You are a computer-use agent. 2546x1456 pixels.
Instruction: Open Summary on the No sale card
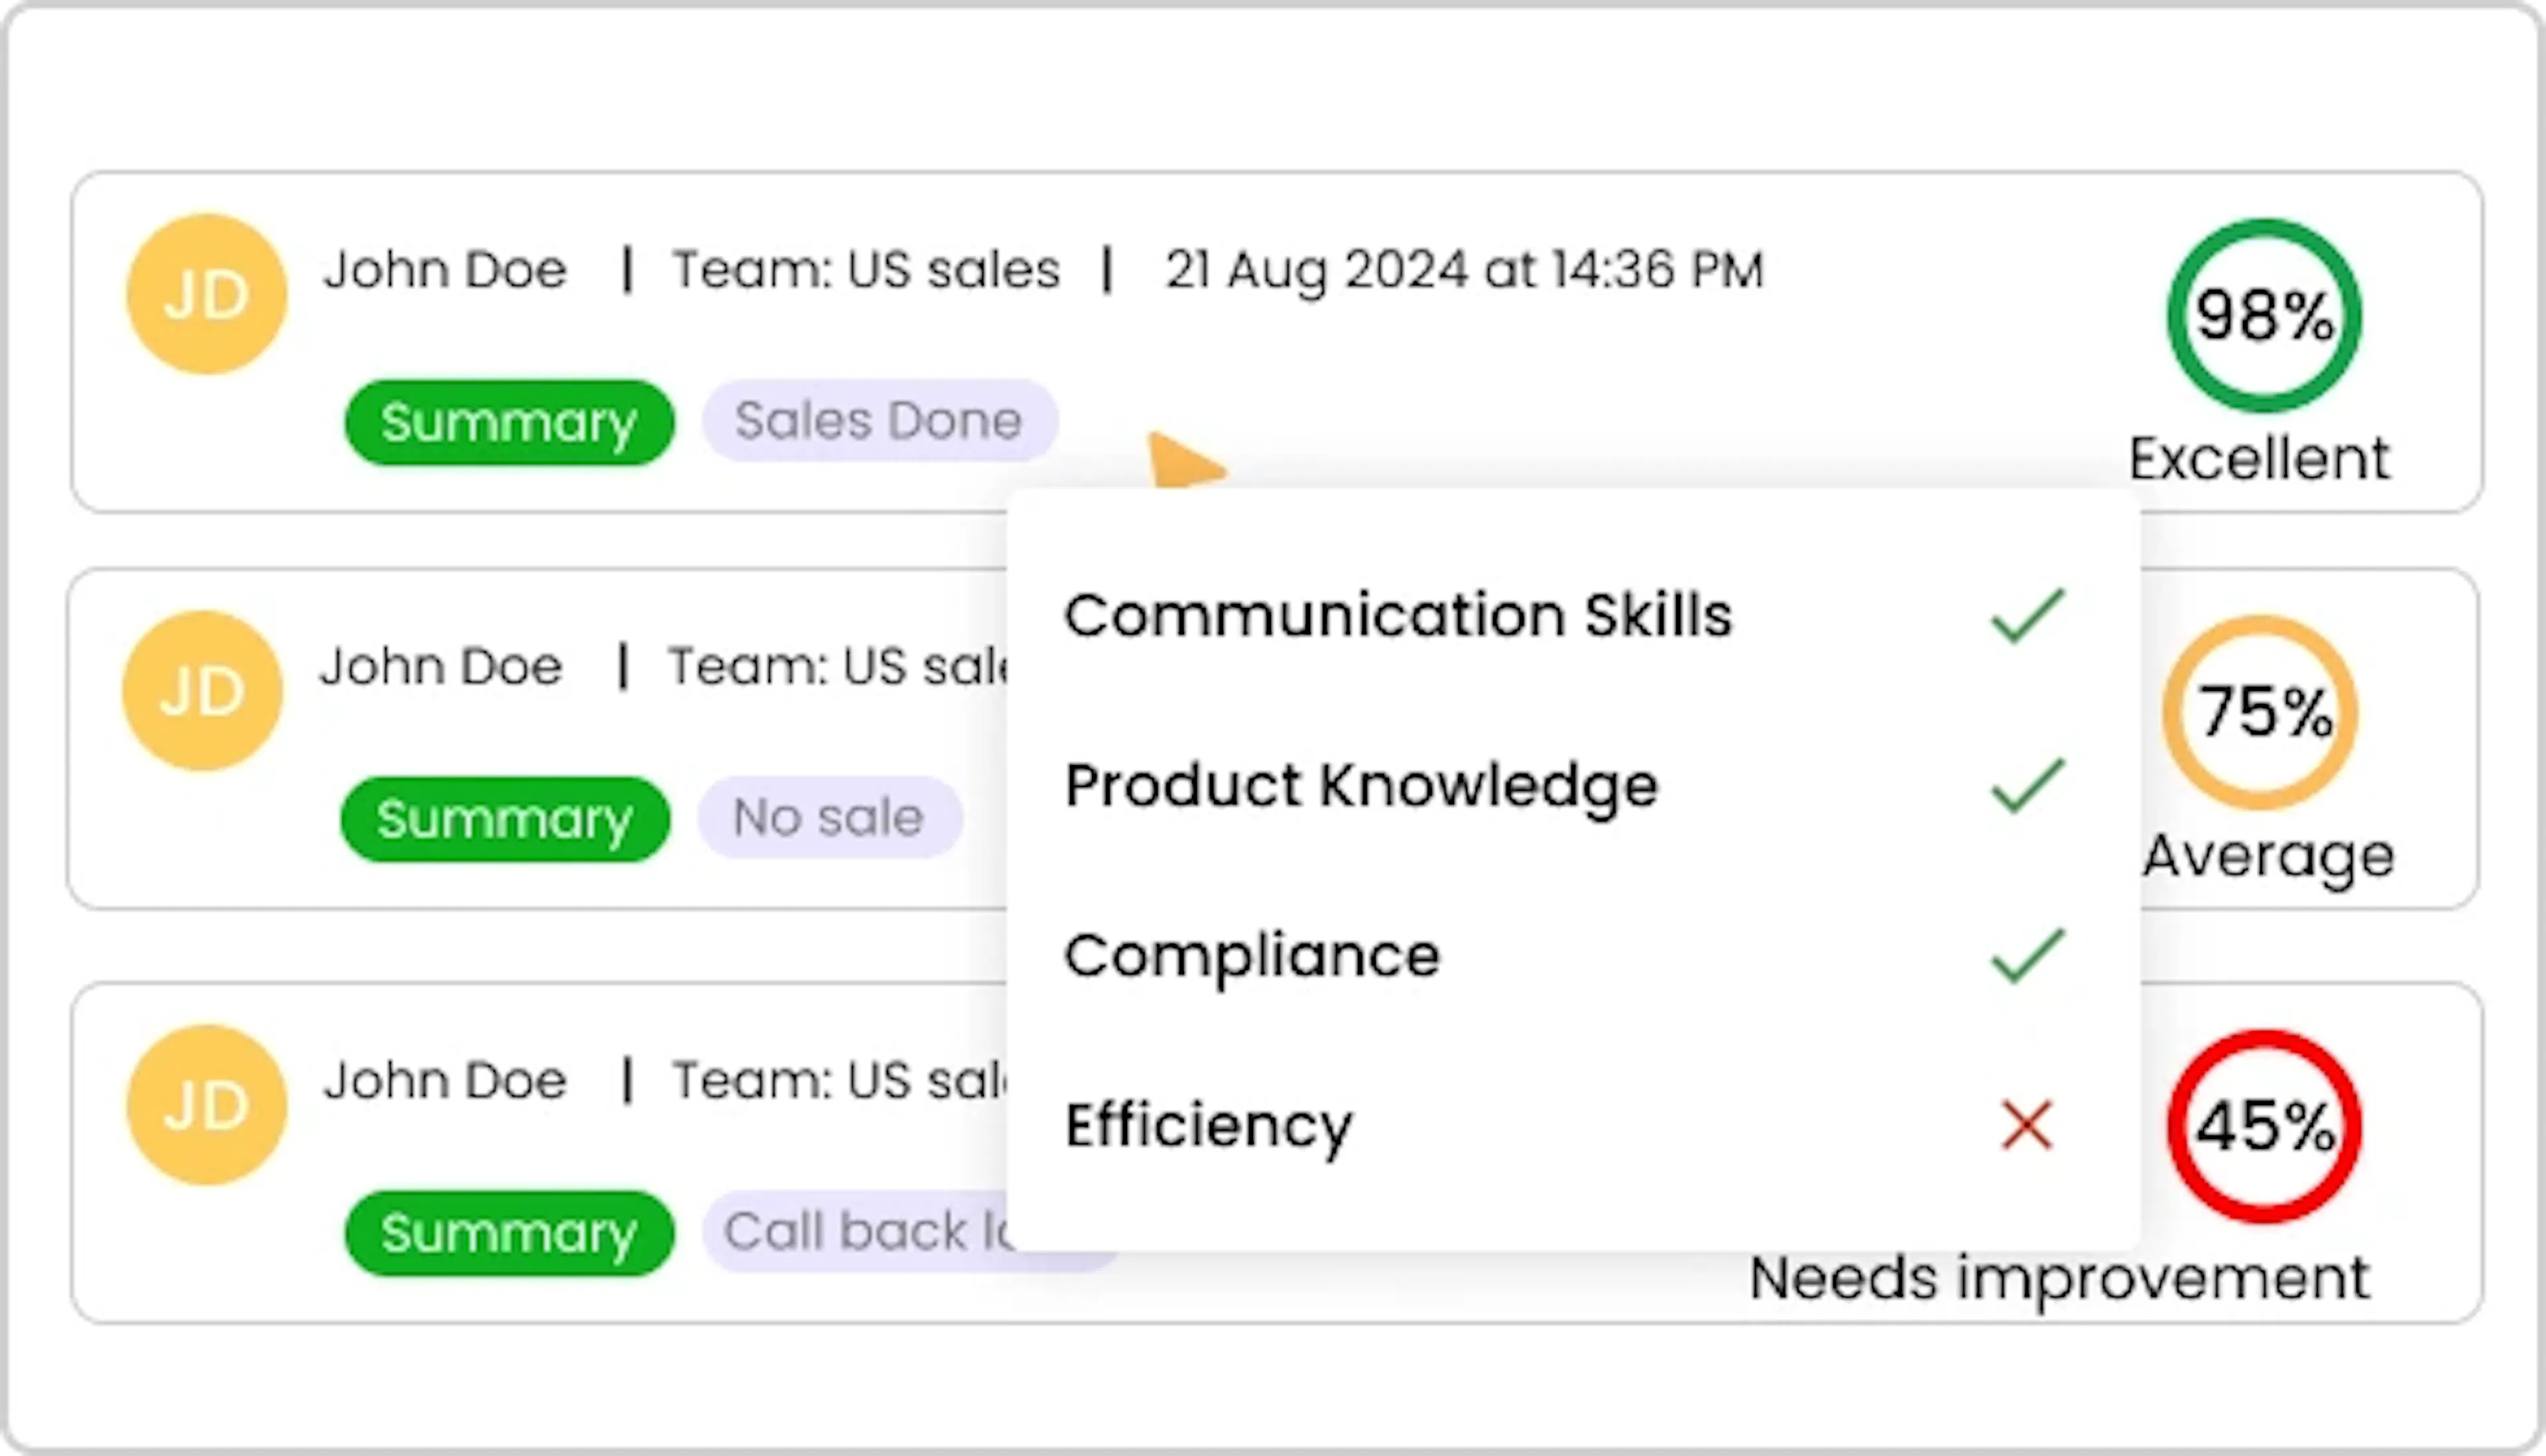505,819
